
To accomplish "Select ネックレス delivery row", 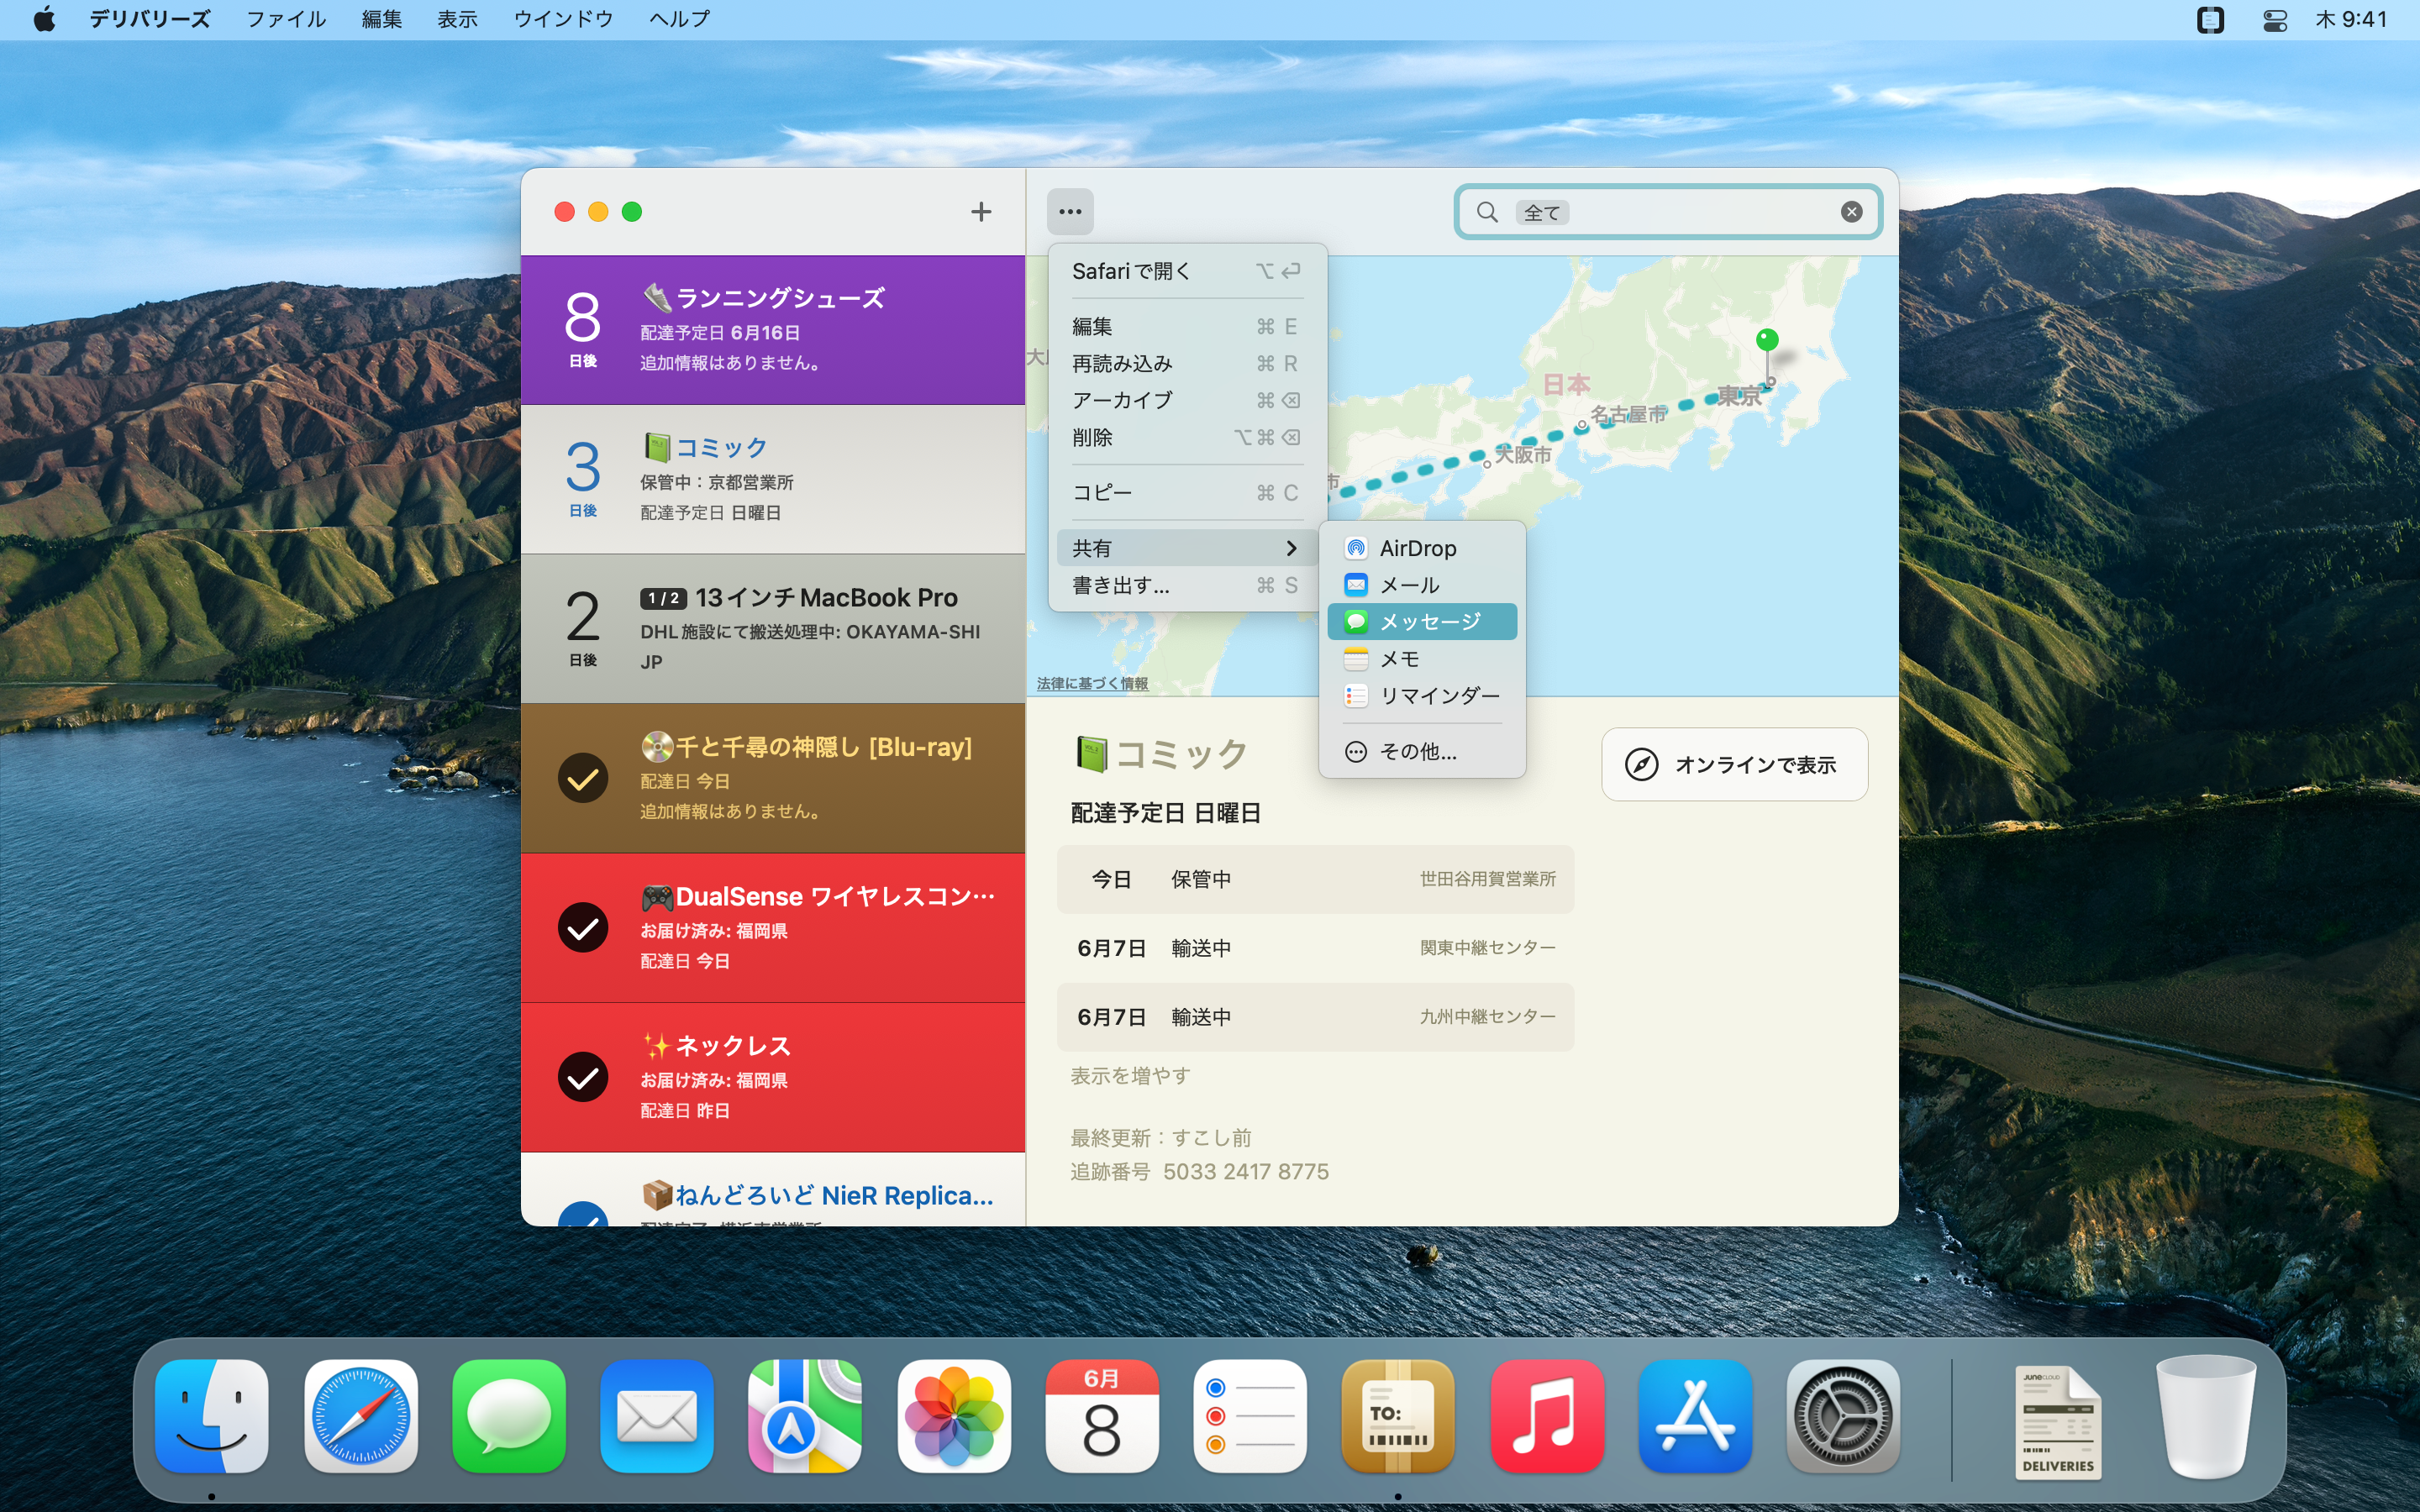I will (773, 1077).
